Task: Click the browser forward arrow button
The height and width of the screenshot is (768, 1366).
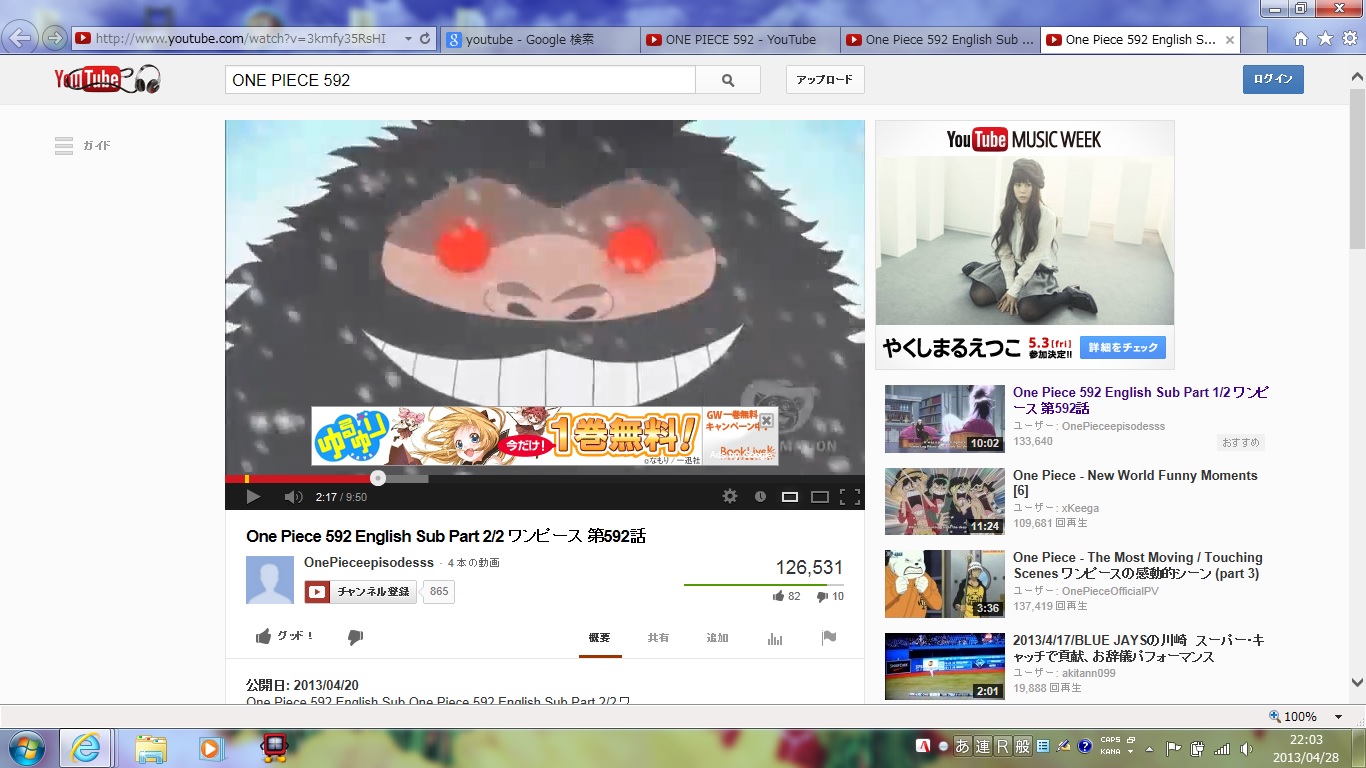Action: point(54,39)
